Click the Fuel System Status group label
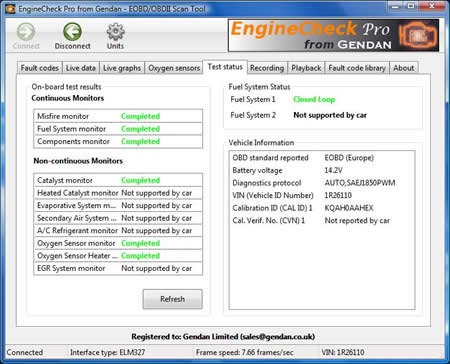Screen dimensions: 450x364 259,87
